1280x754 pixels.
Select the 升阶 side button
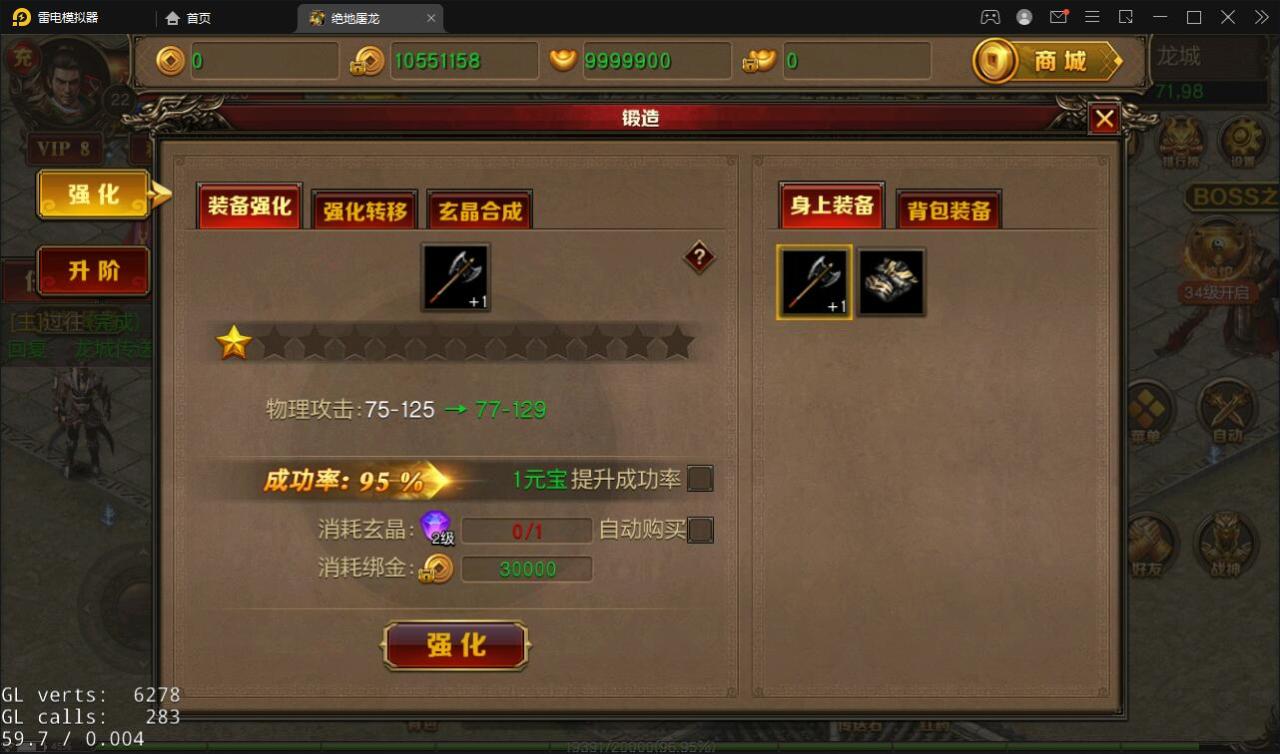click(94, 271)
